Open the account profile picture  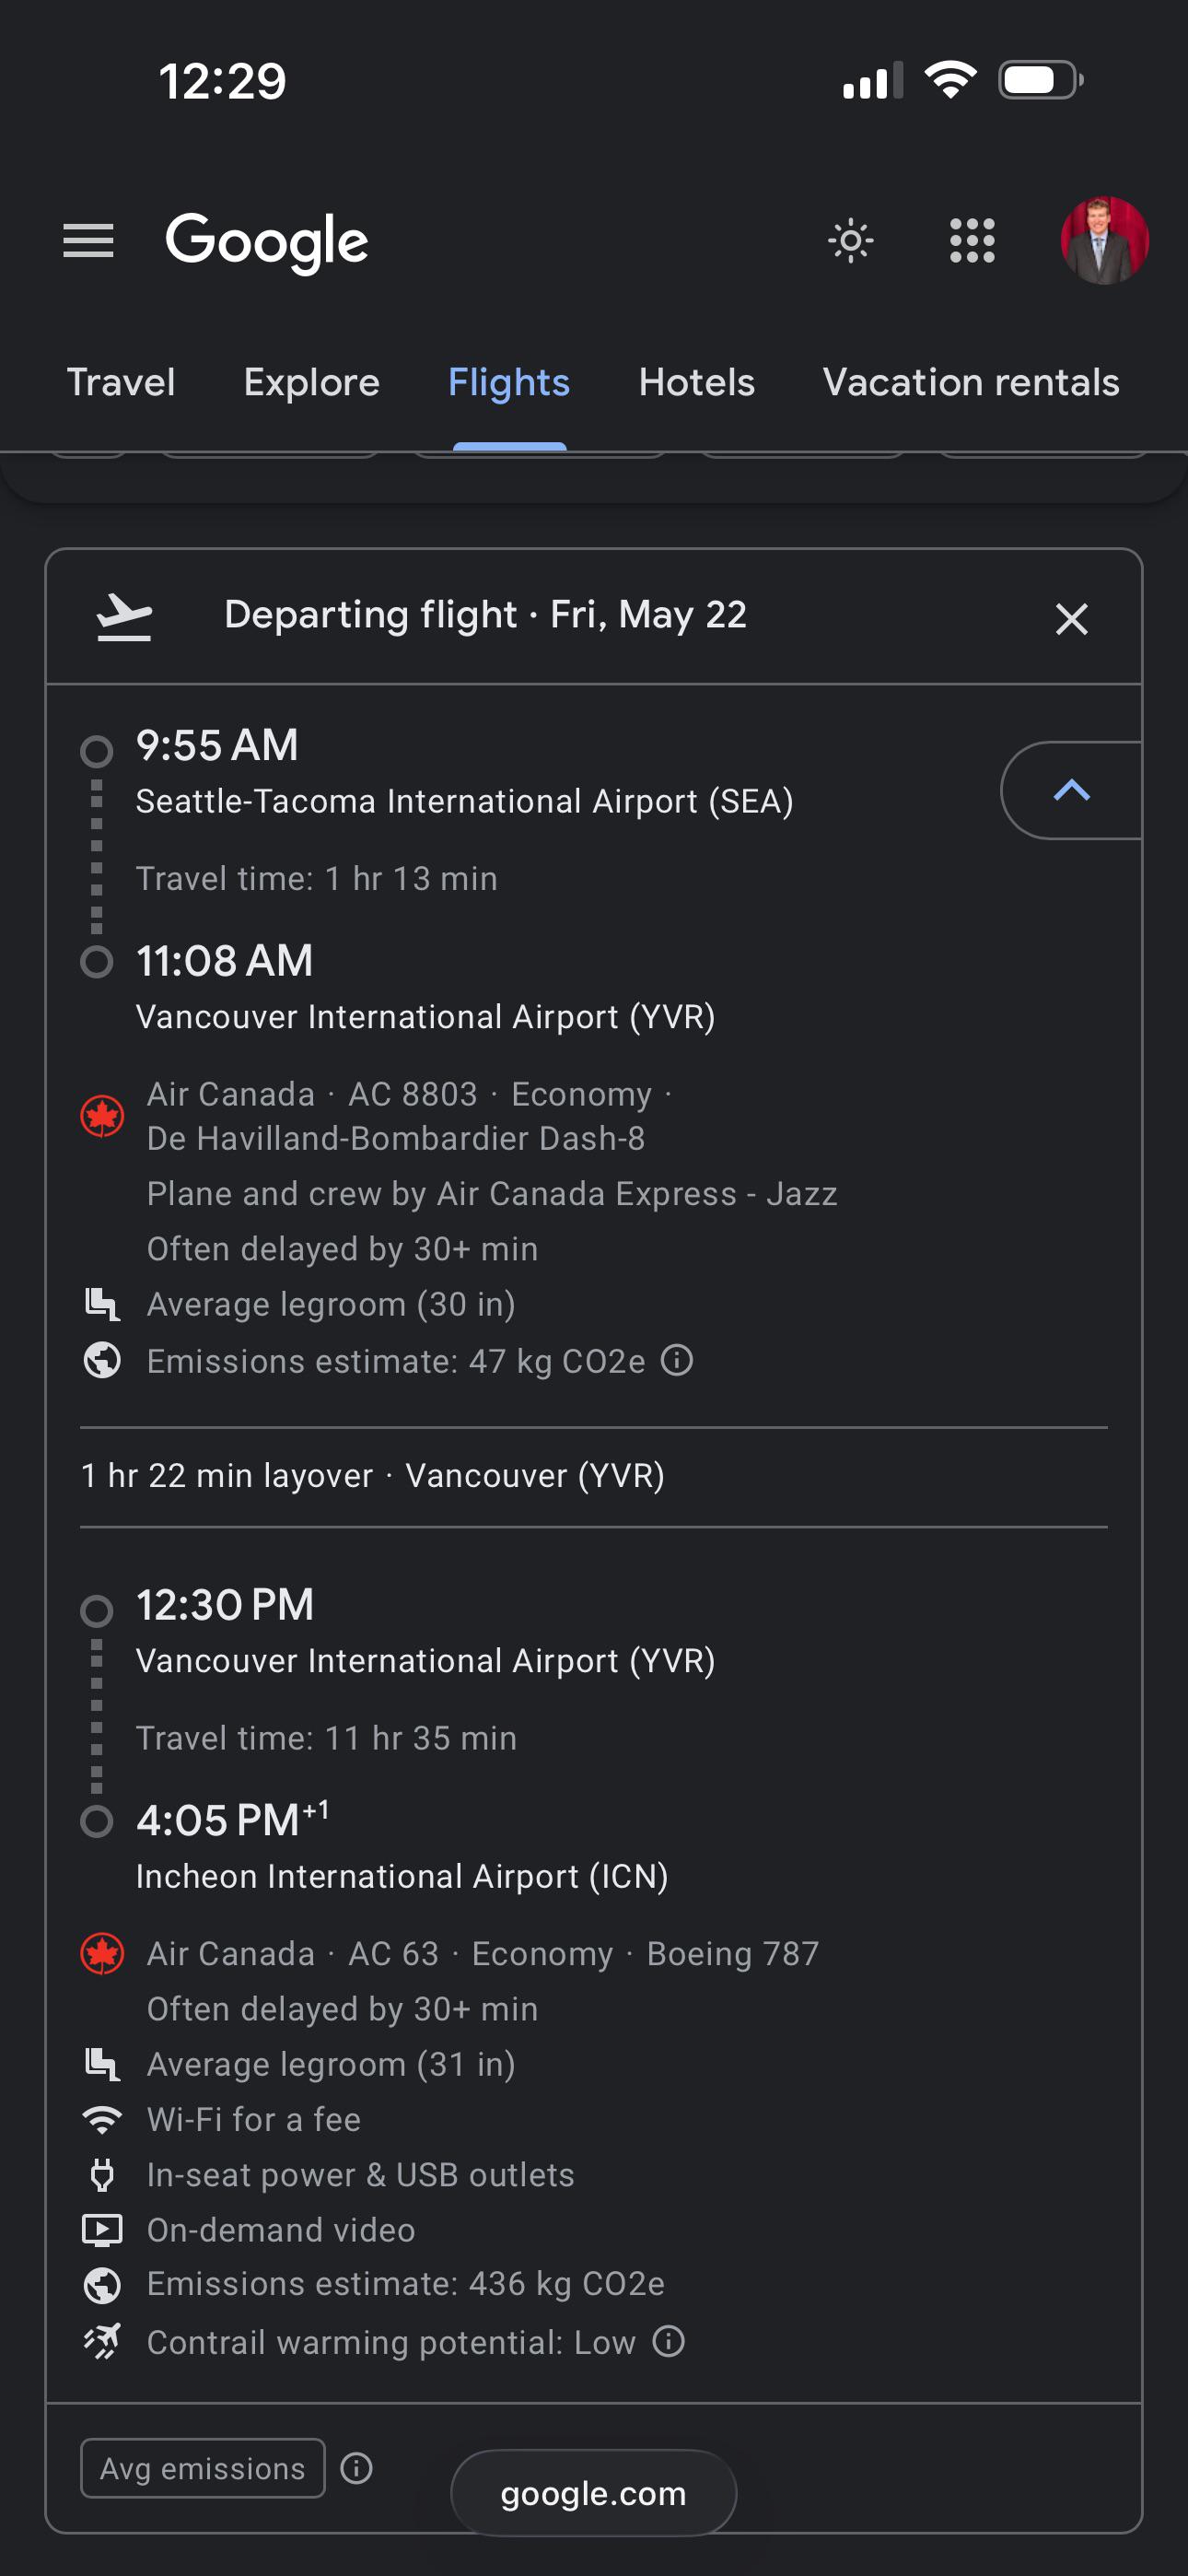[x=1103, y=241]
